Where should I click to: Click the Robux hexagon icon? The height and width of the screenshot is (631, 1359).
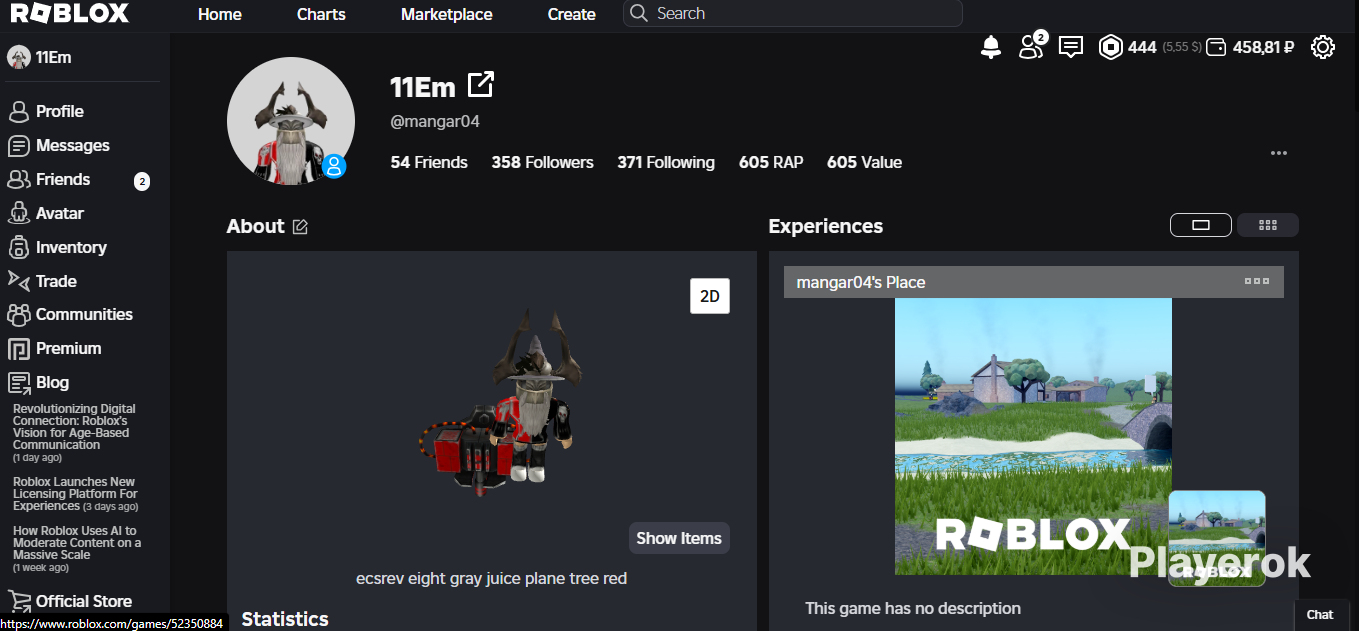click(1110, 47)
